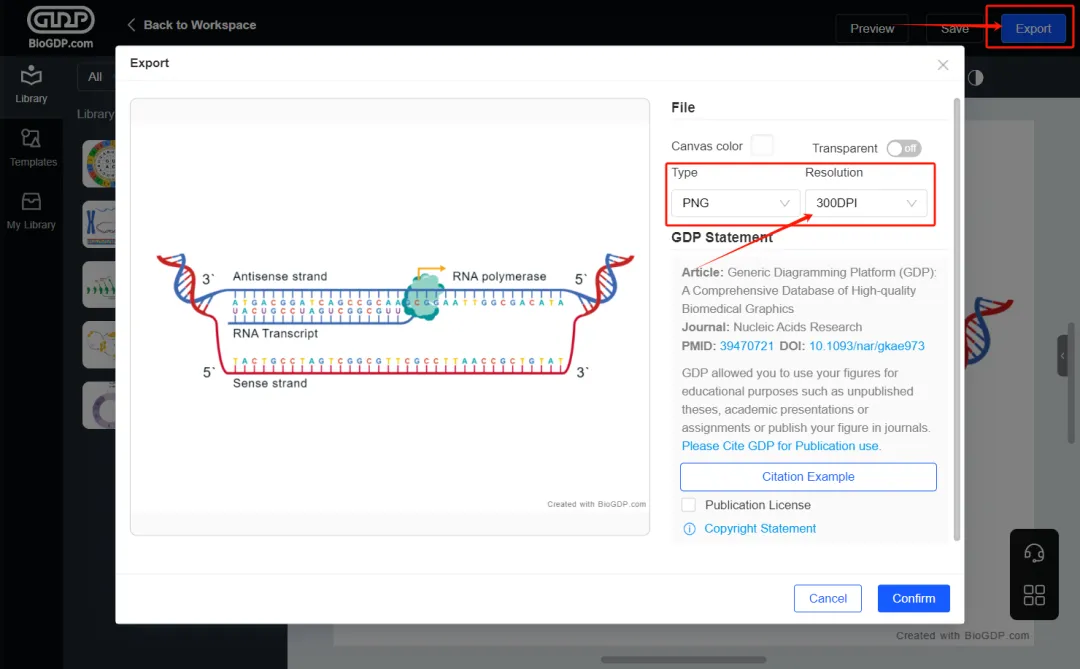Click the Copyright Statement info icon
The width and height of the screenshot is (1080, 669).
pos(689,529)
